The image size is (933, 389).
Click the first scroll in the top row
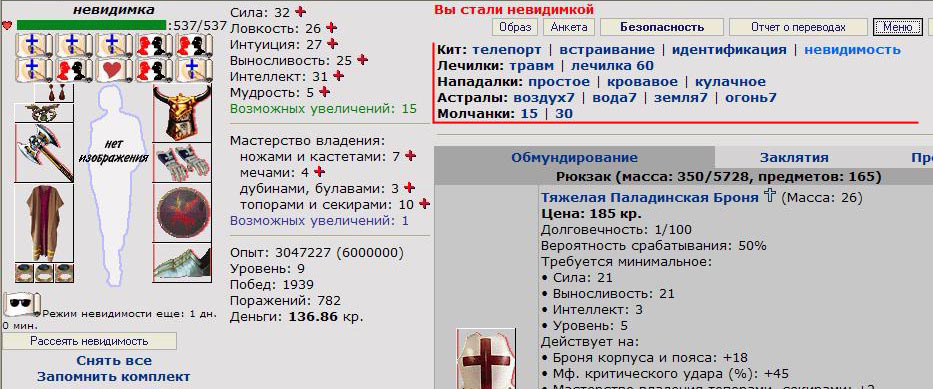click(x=32, y=45)
